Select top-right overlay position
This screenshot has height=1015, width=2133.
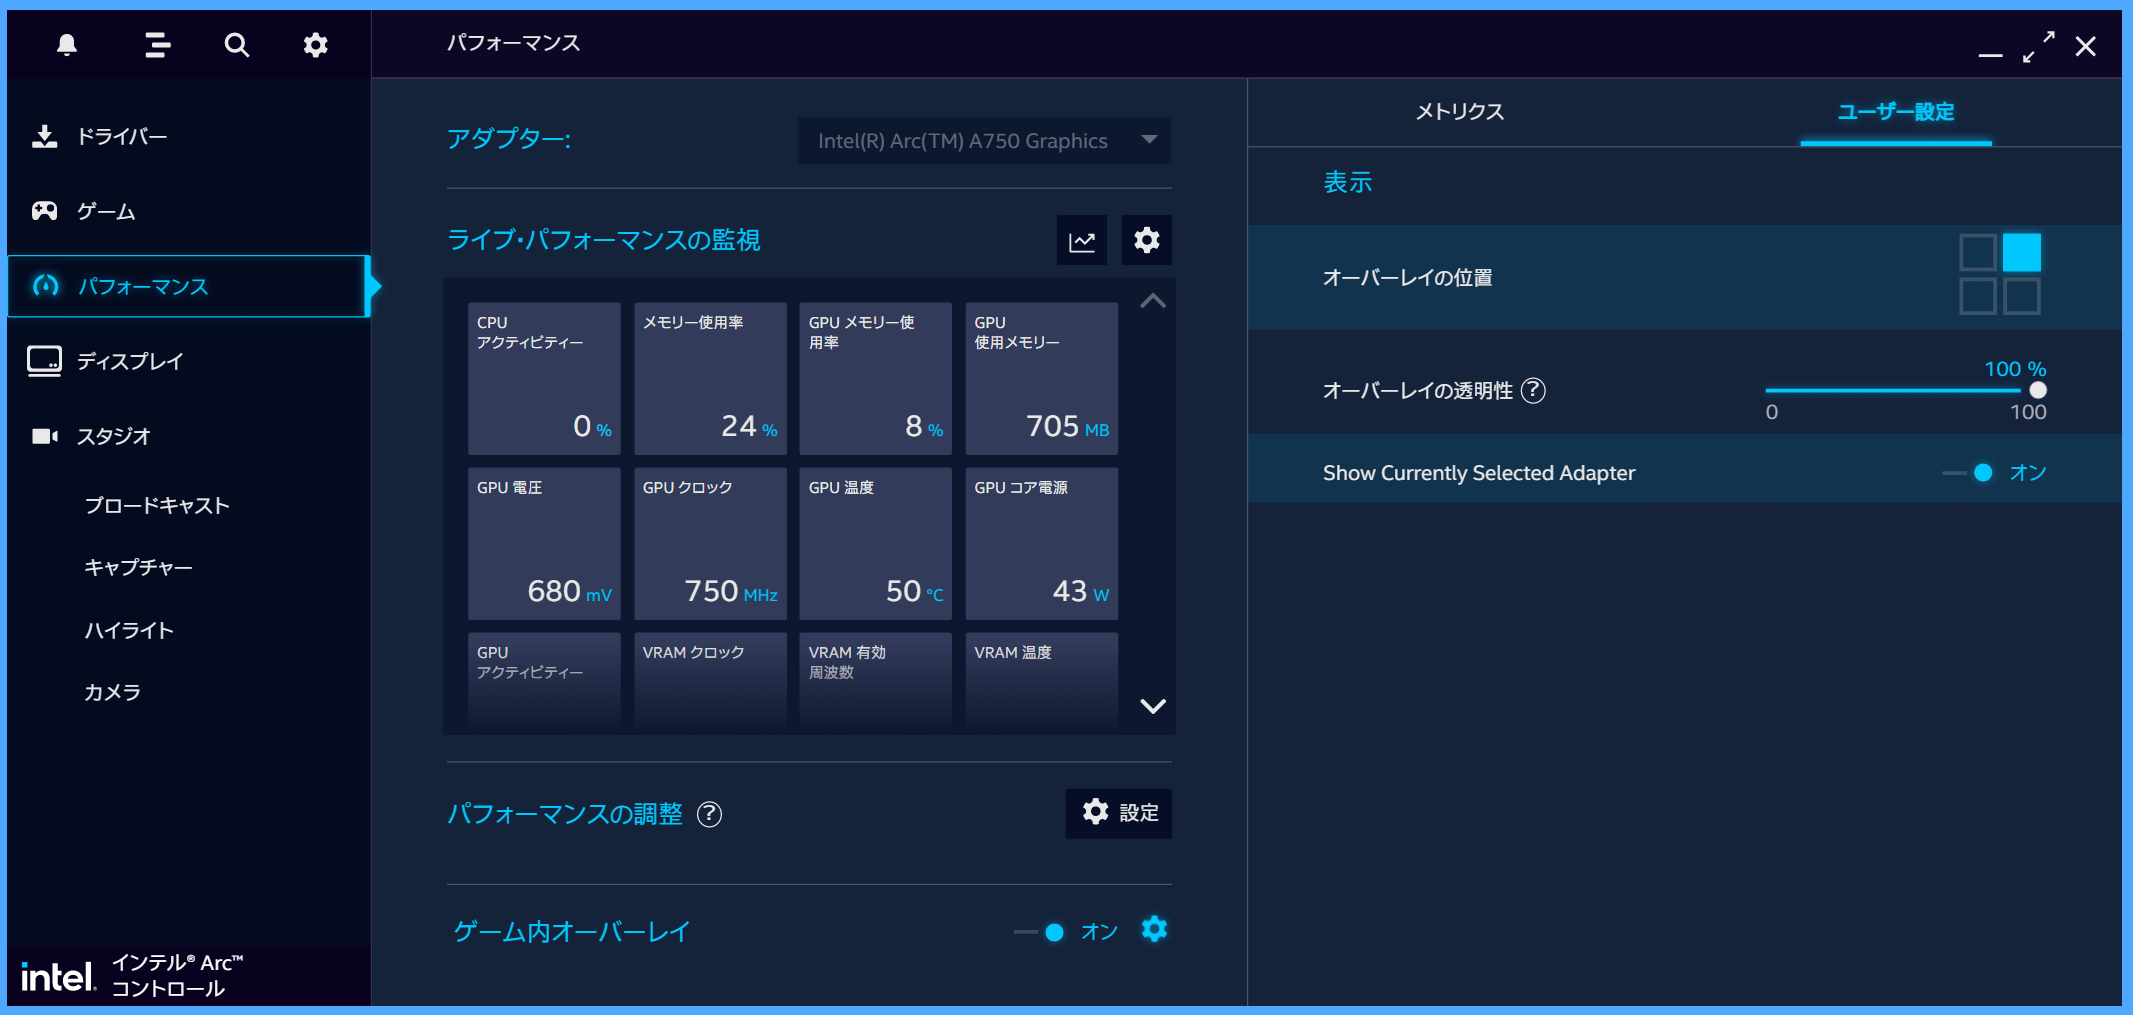pos(2022,252)
